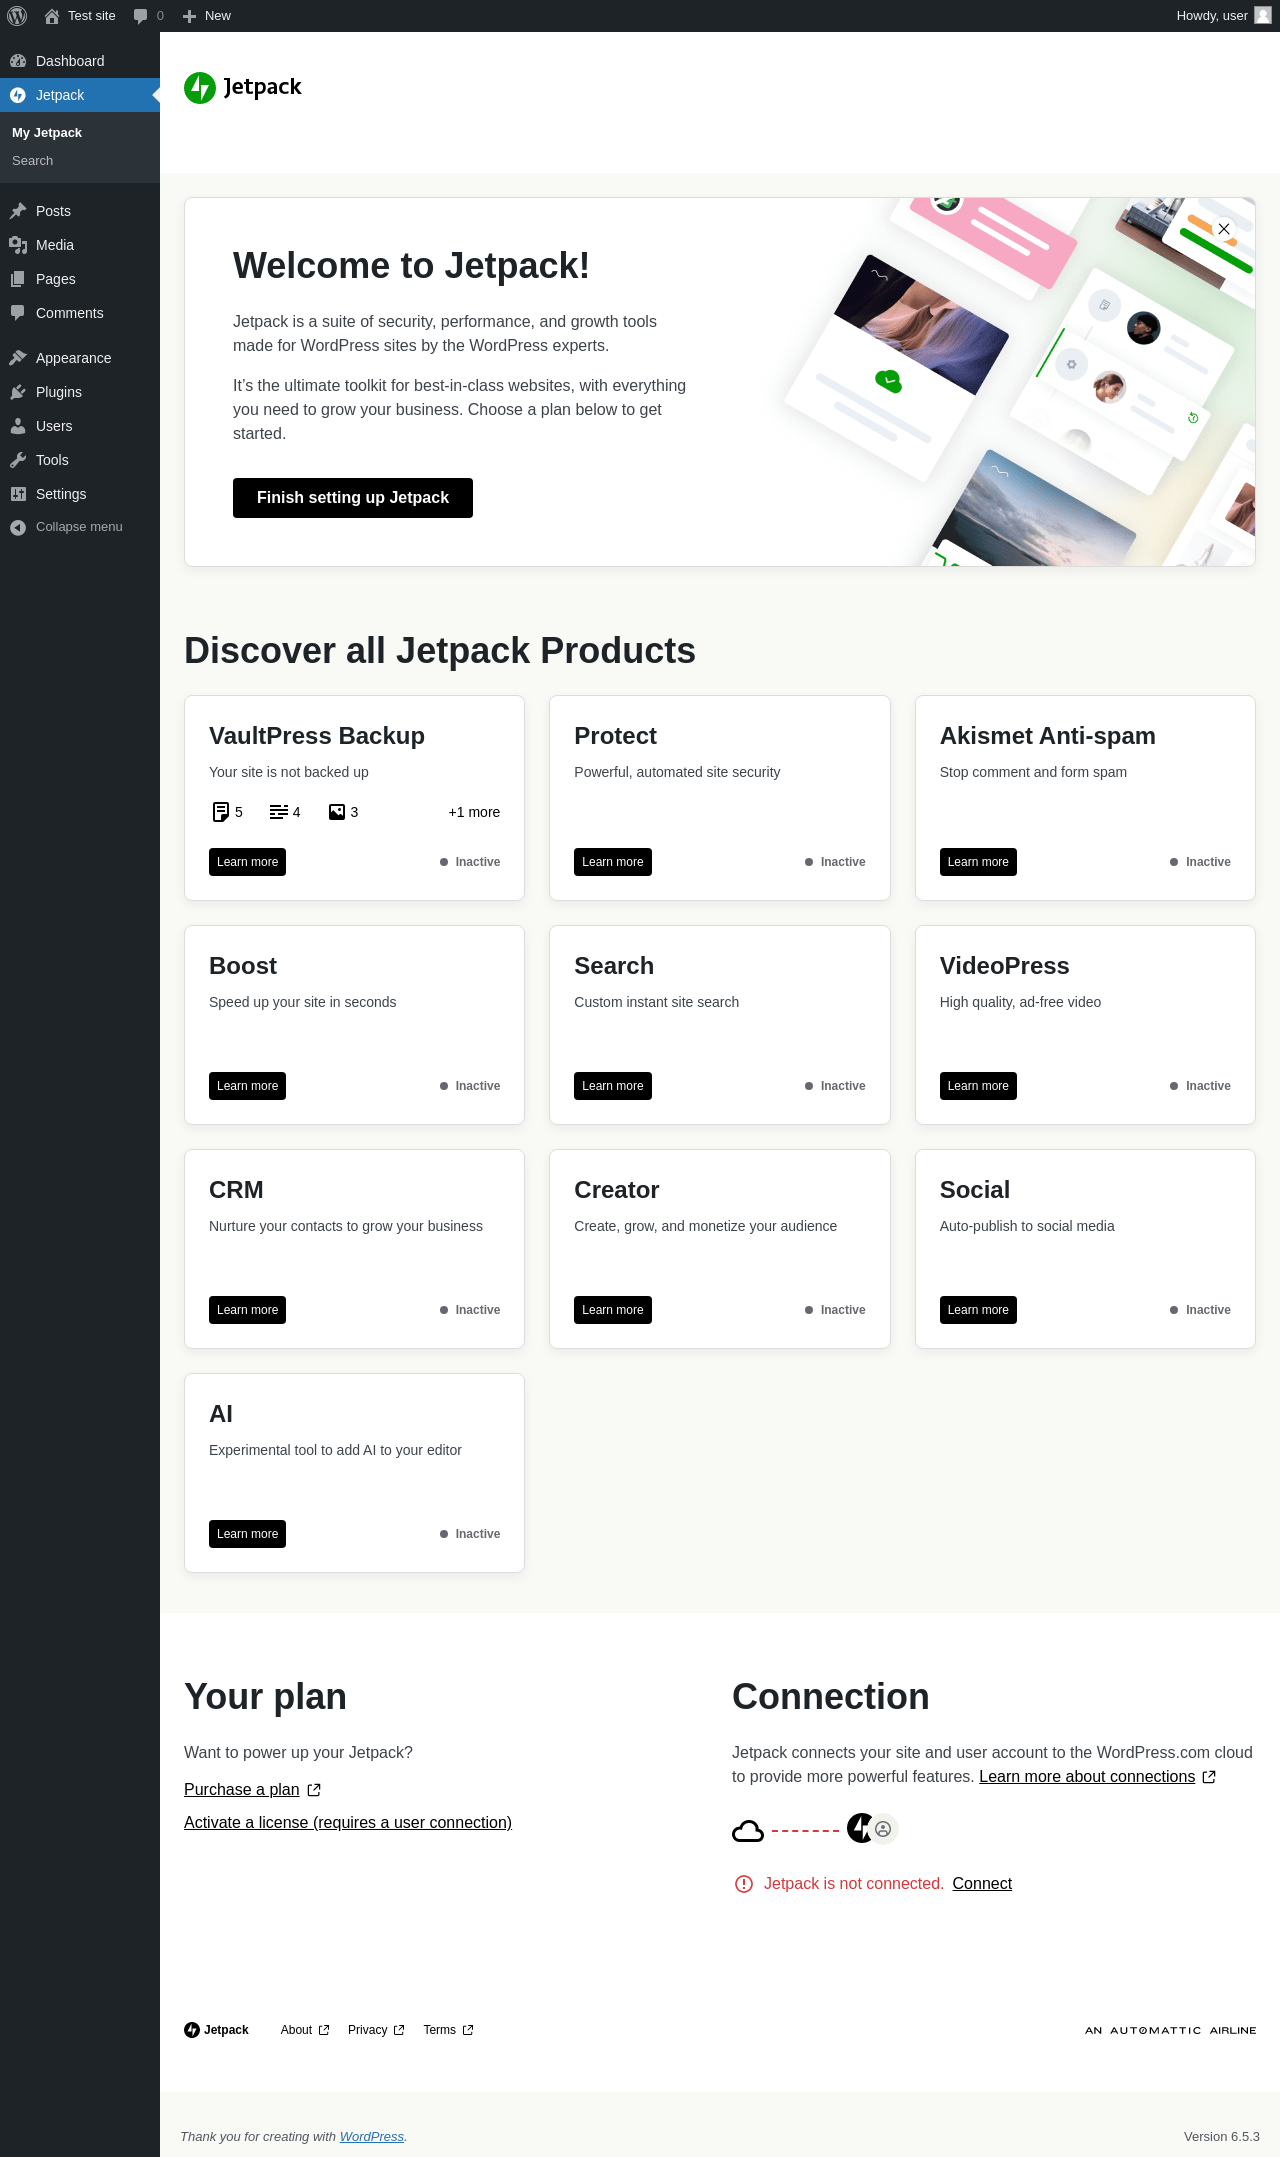Click the Tools wrench icon in sidebar
Viewport: 1280px width, 2157px height.
(x=18, y=460)
